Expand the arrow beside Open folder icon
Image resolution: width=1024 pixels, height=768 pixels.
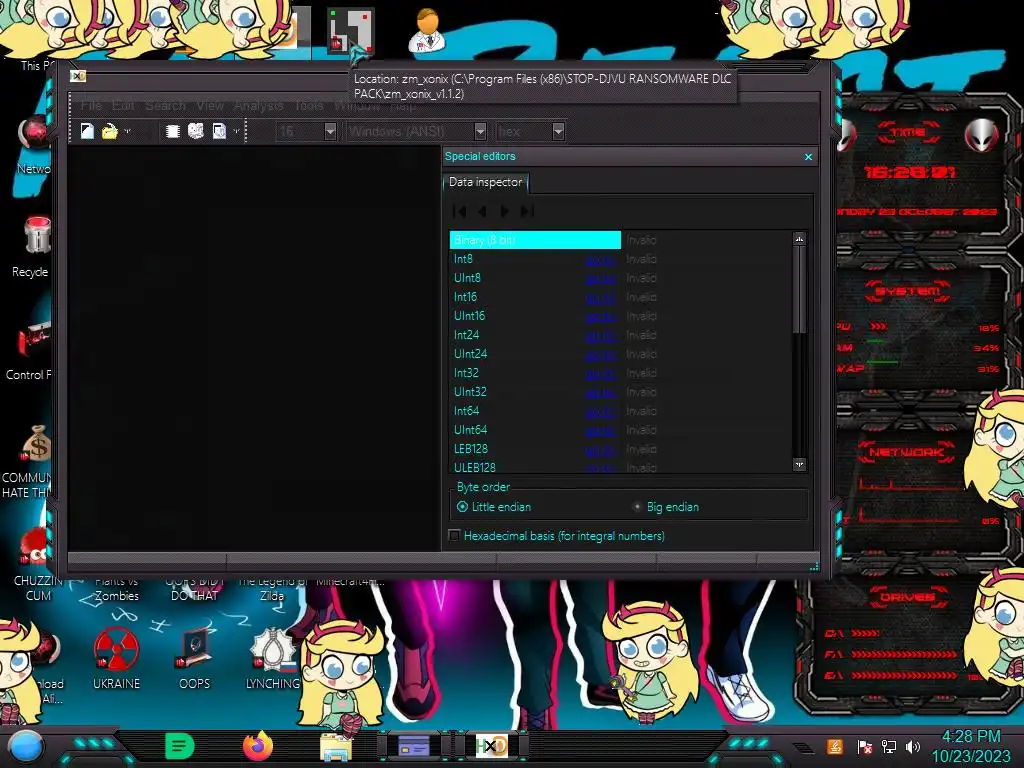coord(127,131)
